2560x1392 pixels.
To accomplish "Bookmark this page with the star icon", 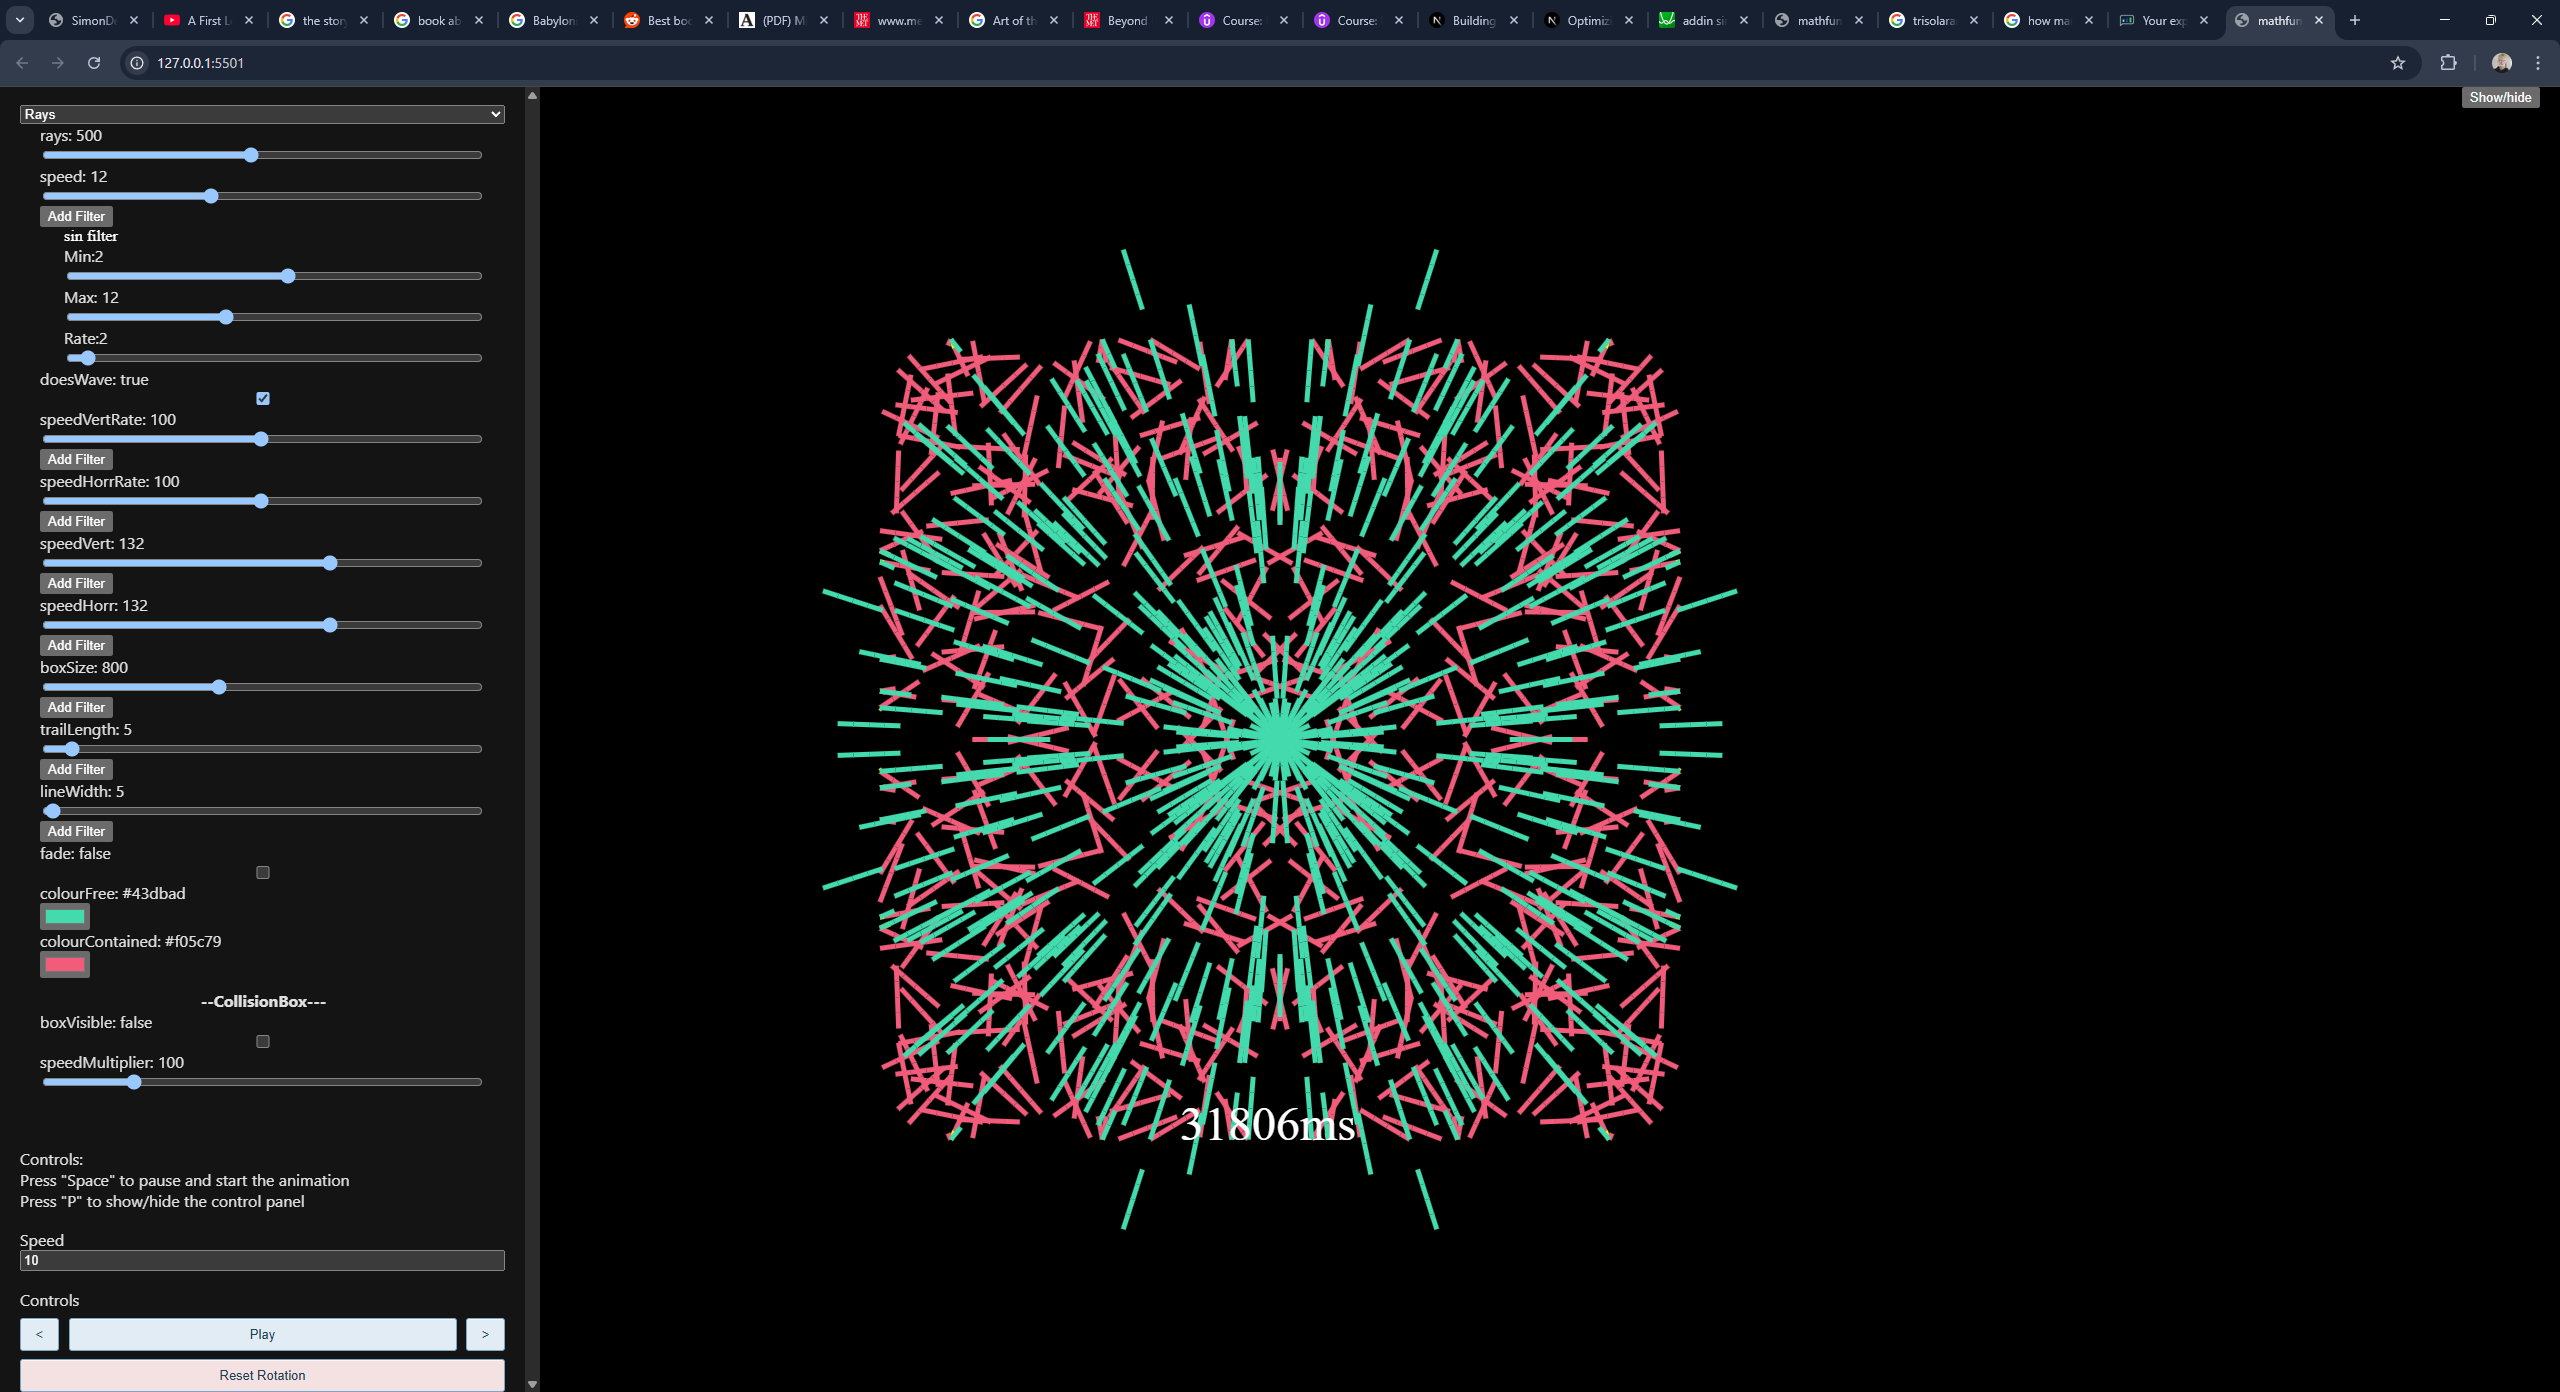I will click(x=2397, y=63).
